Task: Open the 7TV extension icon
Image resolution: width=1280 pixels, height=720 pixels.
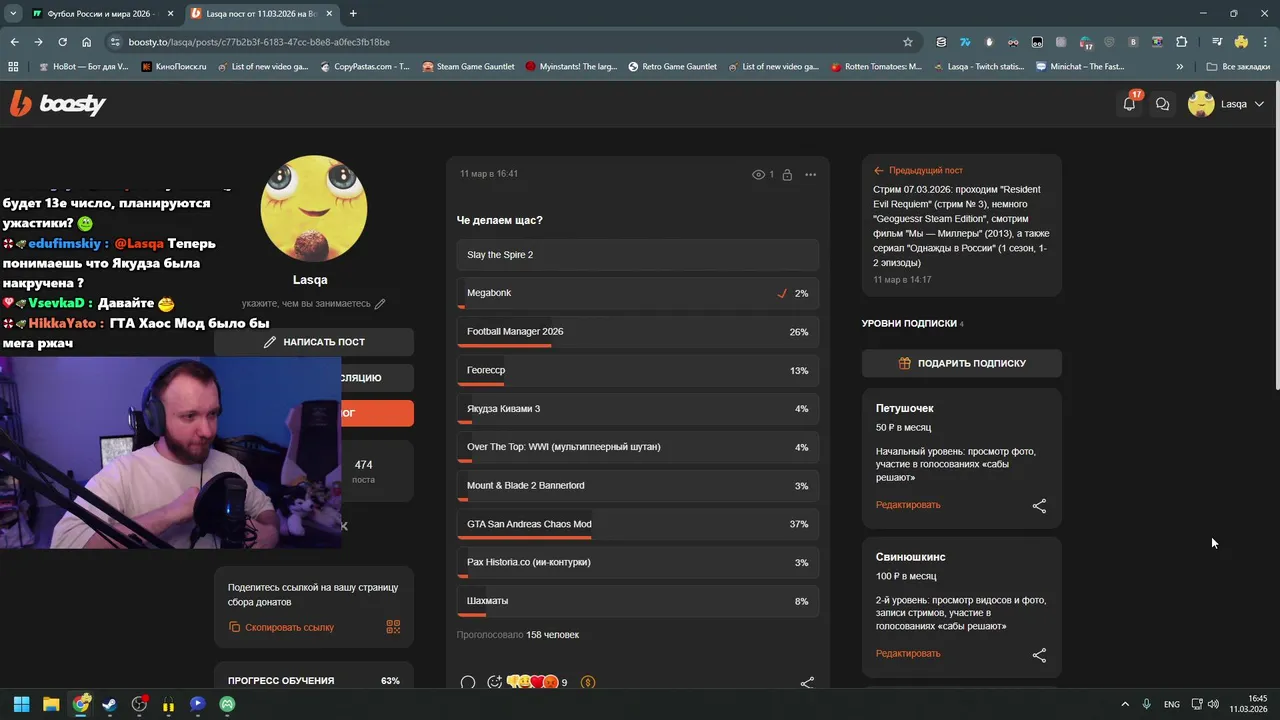Action: point(965,42)
